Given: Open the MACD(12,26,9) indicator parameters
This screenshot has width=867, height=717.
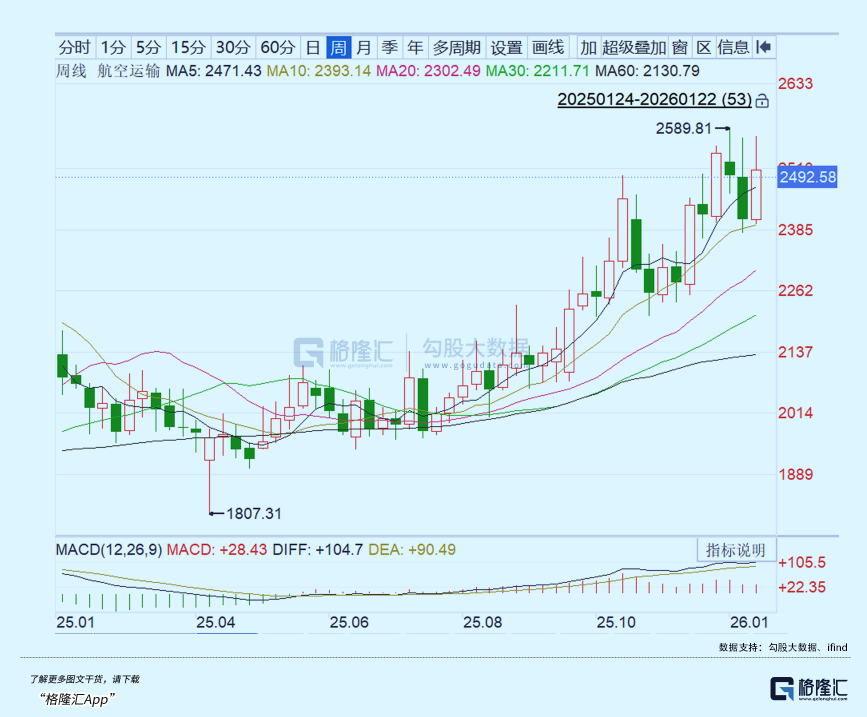Looking at the screenshot, I should 108,550.
